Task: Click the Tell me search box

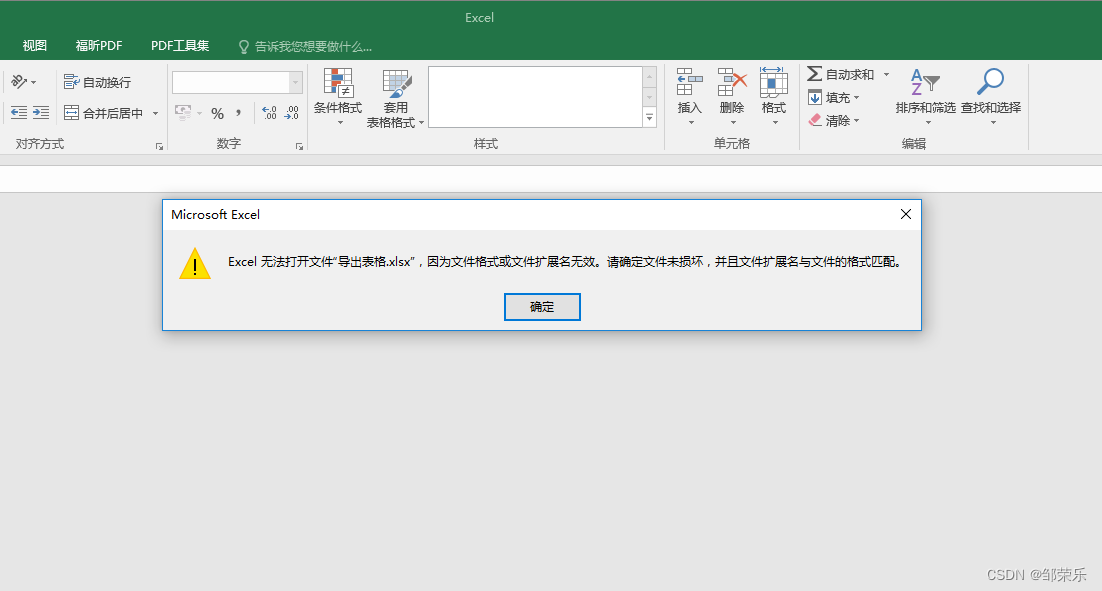Action: point(306,46)
